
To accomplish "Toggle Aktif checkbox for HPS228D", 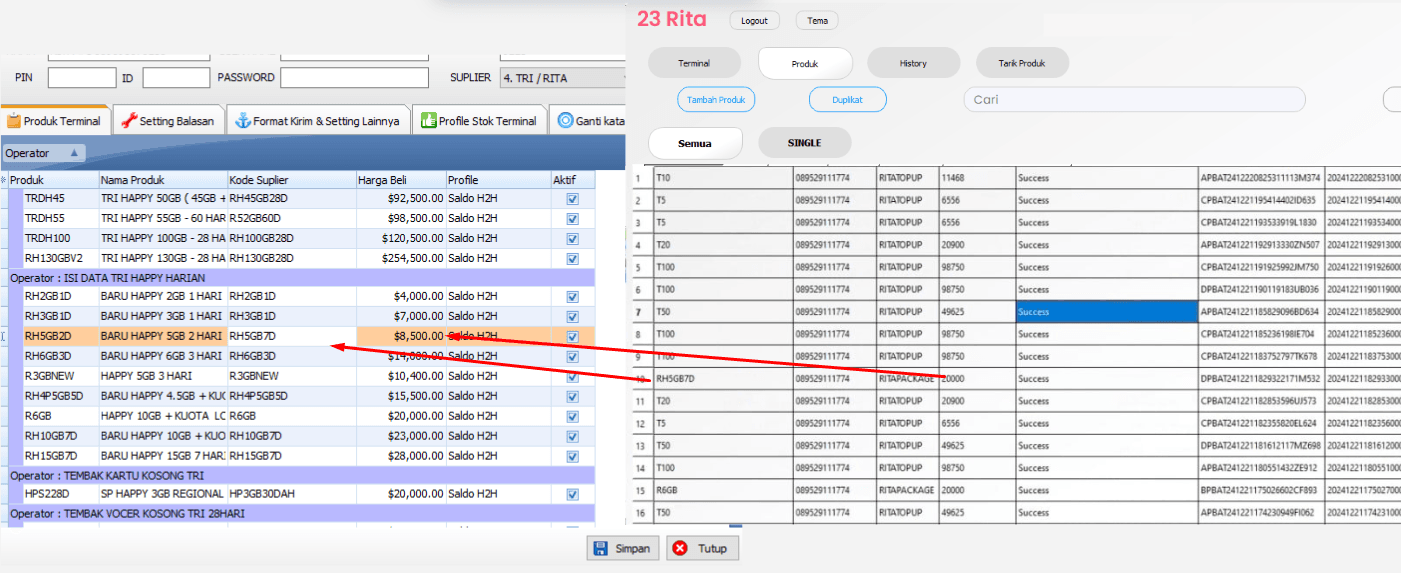I will [572, 494].
